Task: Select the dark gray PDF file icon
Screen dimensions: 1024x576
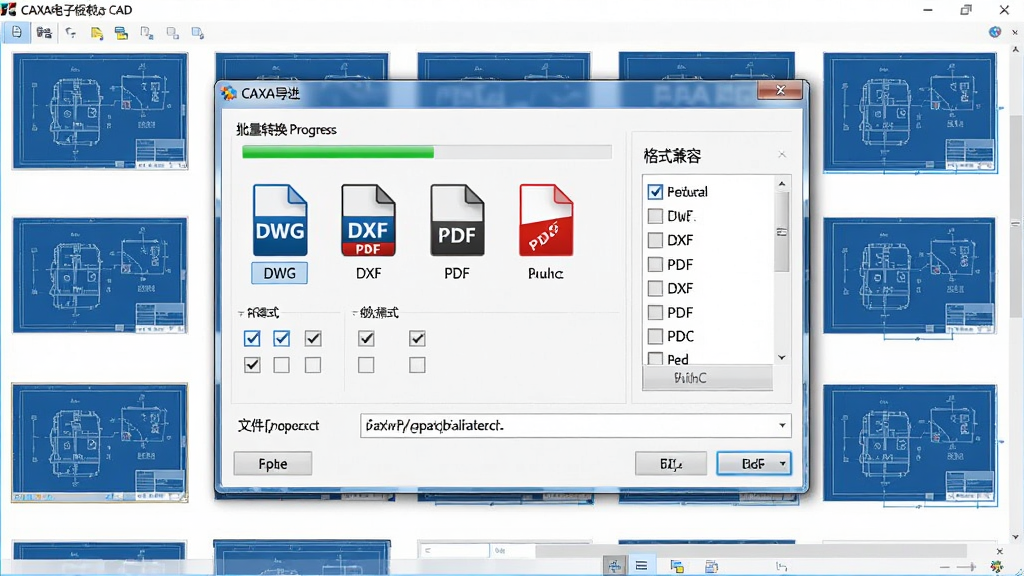Action: point(457,220)
